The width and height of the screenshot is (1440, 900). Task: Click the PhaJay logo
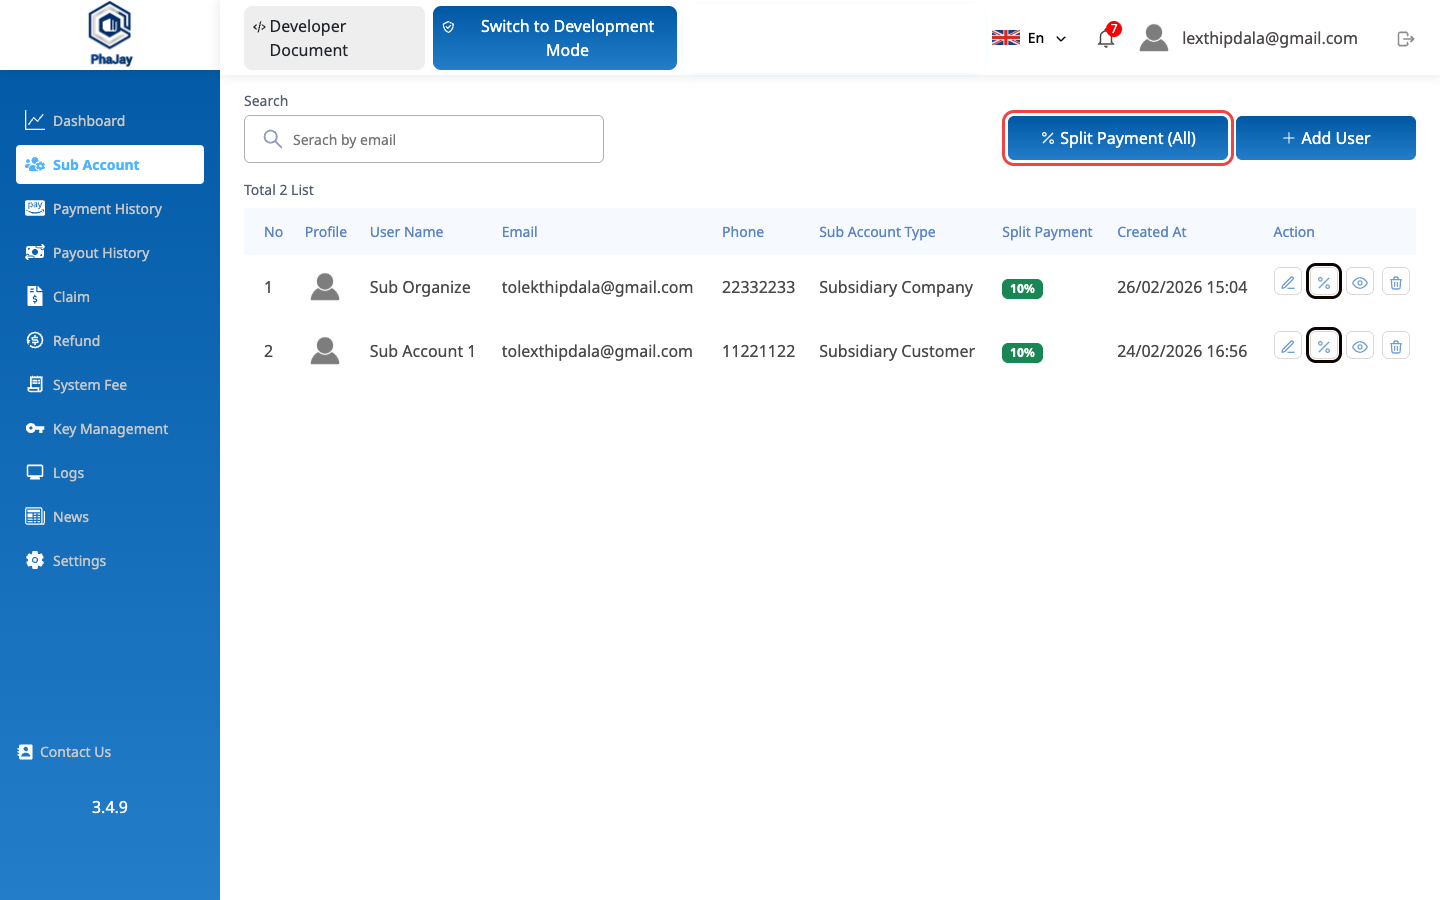[x=110, y=34]
